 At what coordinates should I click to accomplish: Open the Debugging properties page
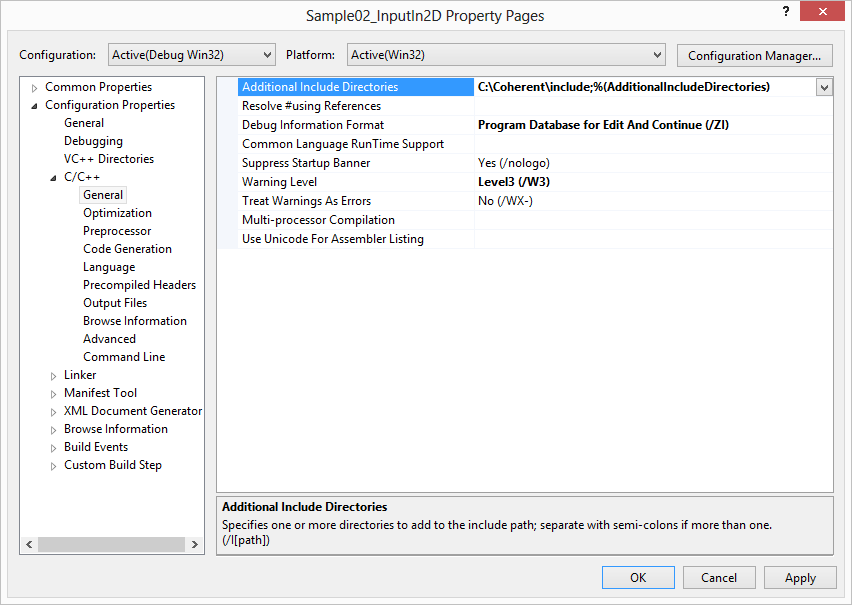[93, 141]
